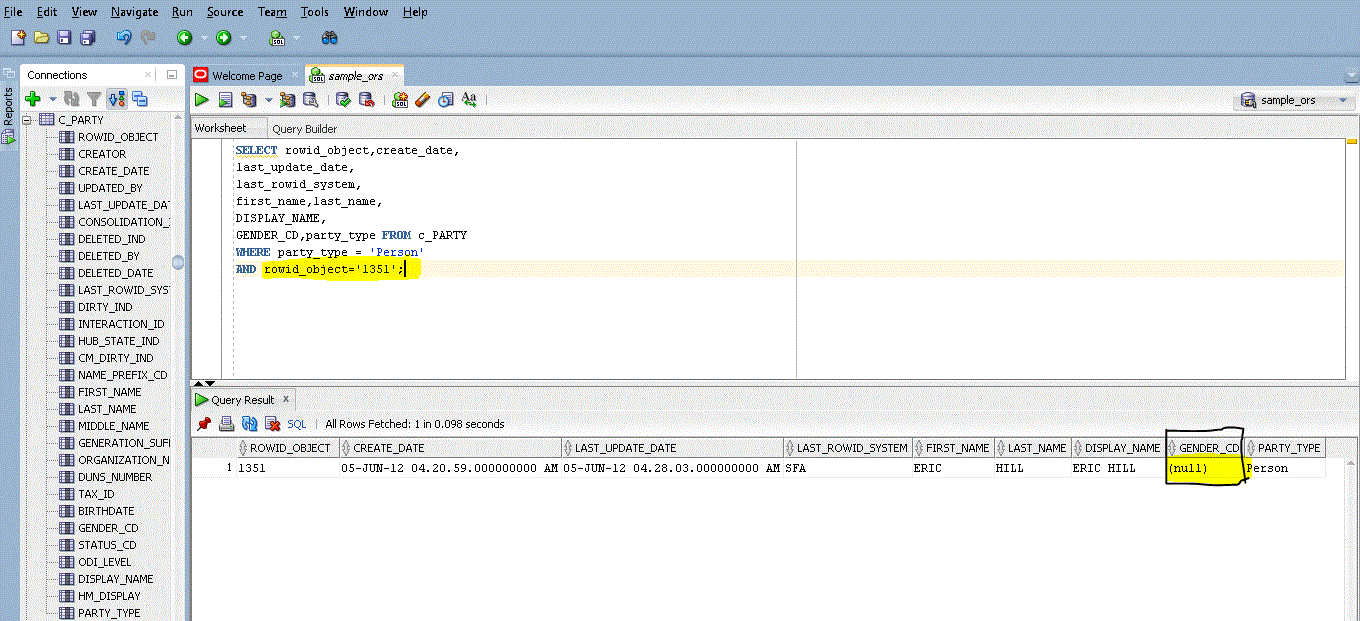Click the Print icon in Query Result
The image size is (1360, 621).
coord(227,424)
